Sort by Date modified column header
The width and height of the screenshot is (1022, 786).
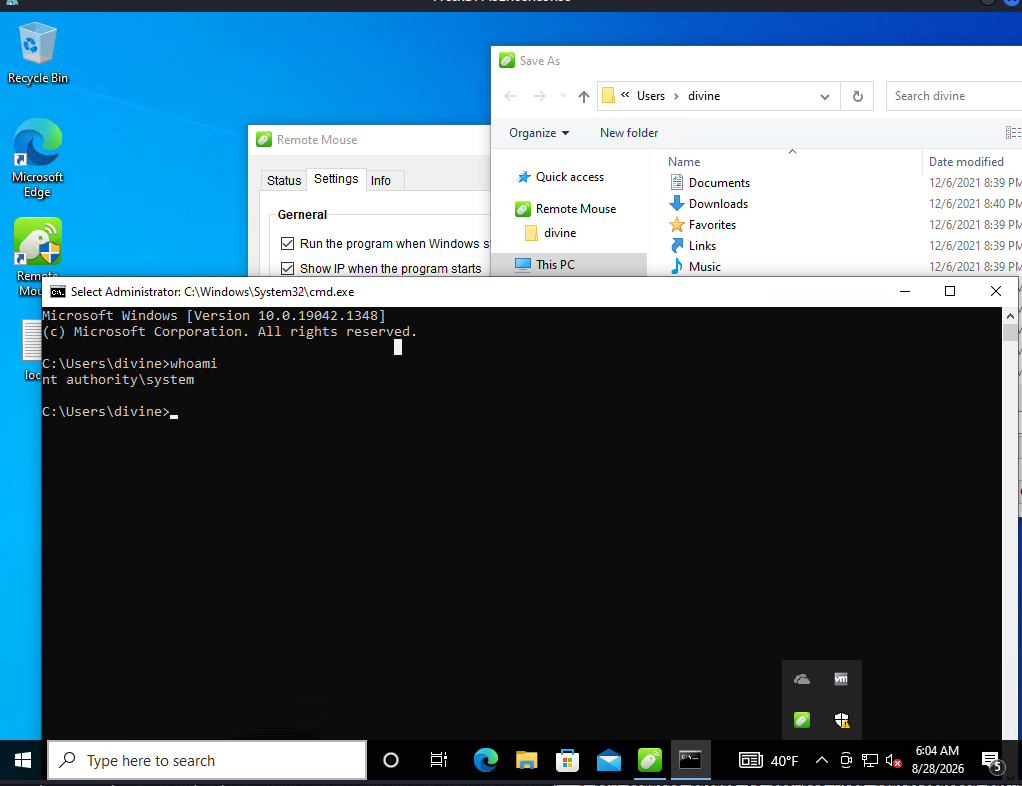coord(966,162)
